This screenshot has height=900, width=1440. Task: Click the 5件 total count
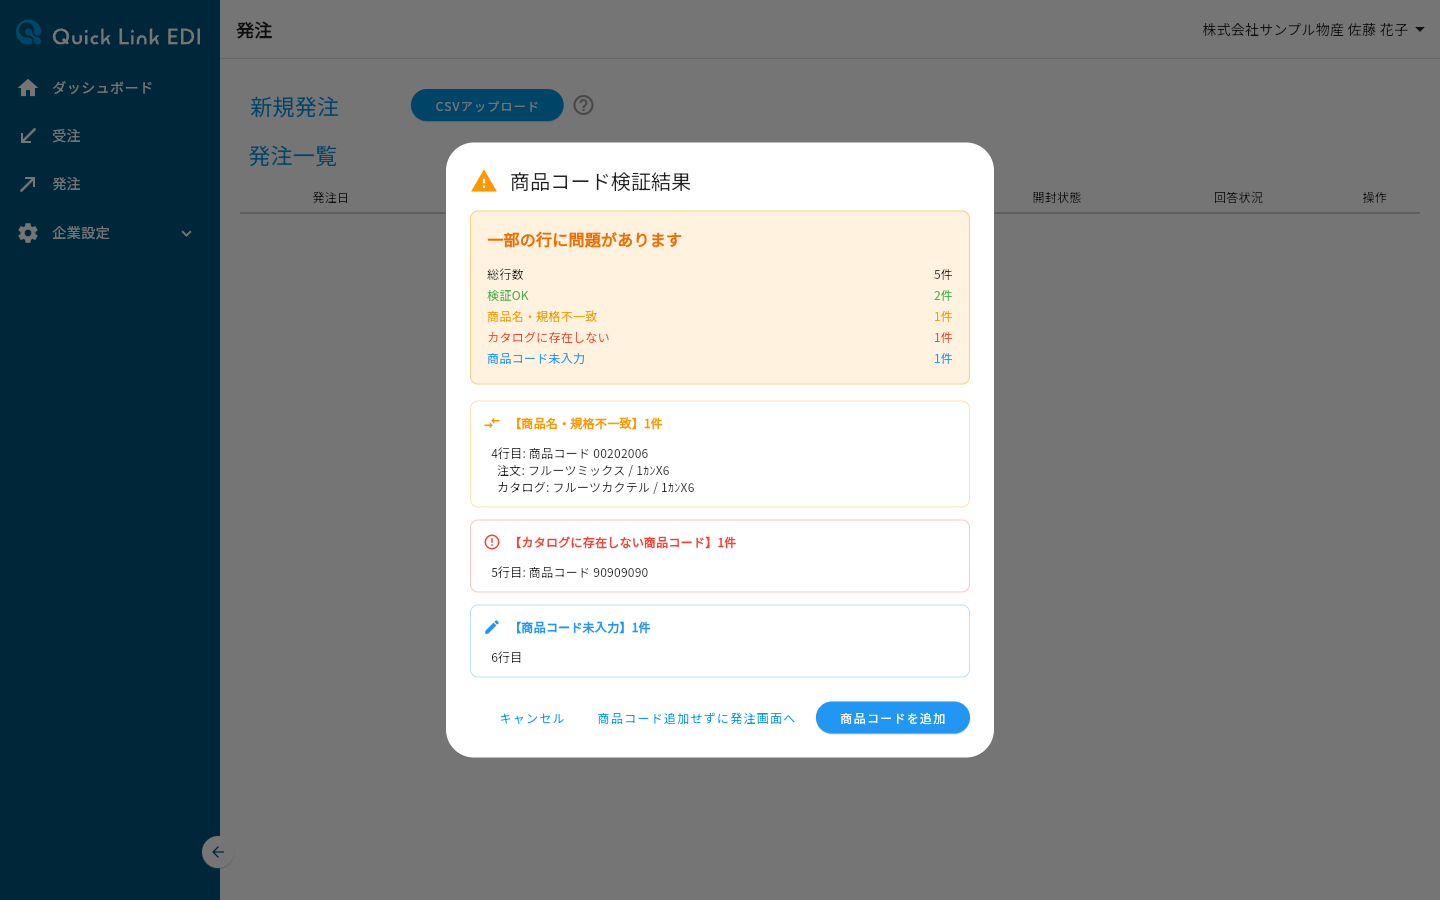click(x=943, y=274)
